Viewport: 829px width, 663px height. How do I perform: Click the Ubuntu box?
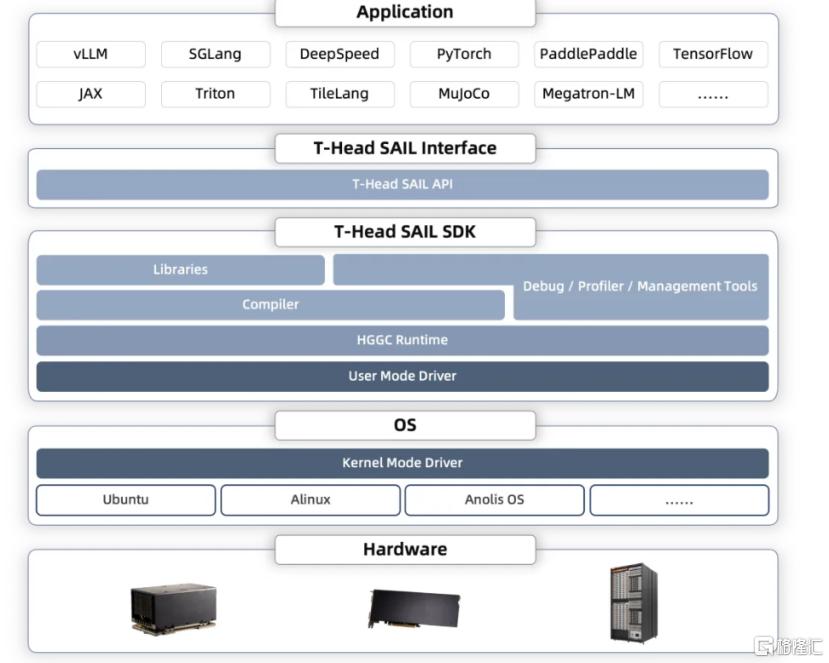point(126,500)
